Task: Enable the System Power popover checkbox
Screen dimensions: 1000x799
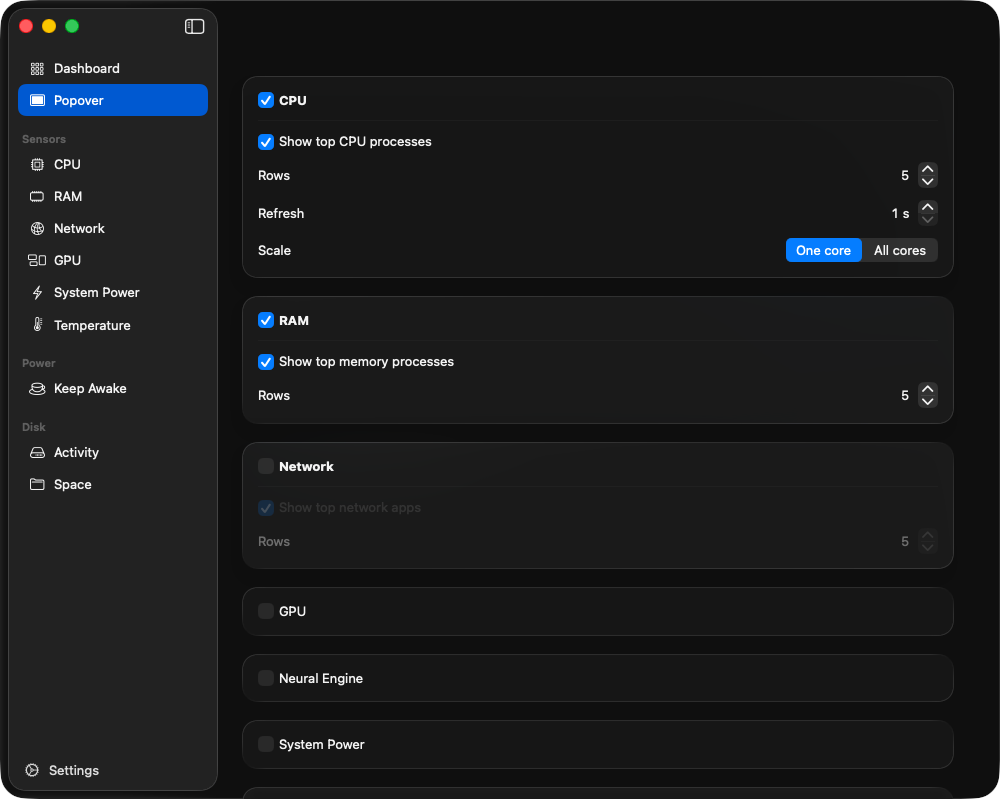Action: click(x=266, y=744)
